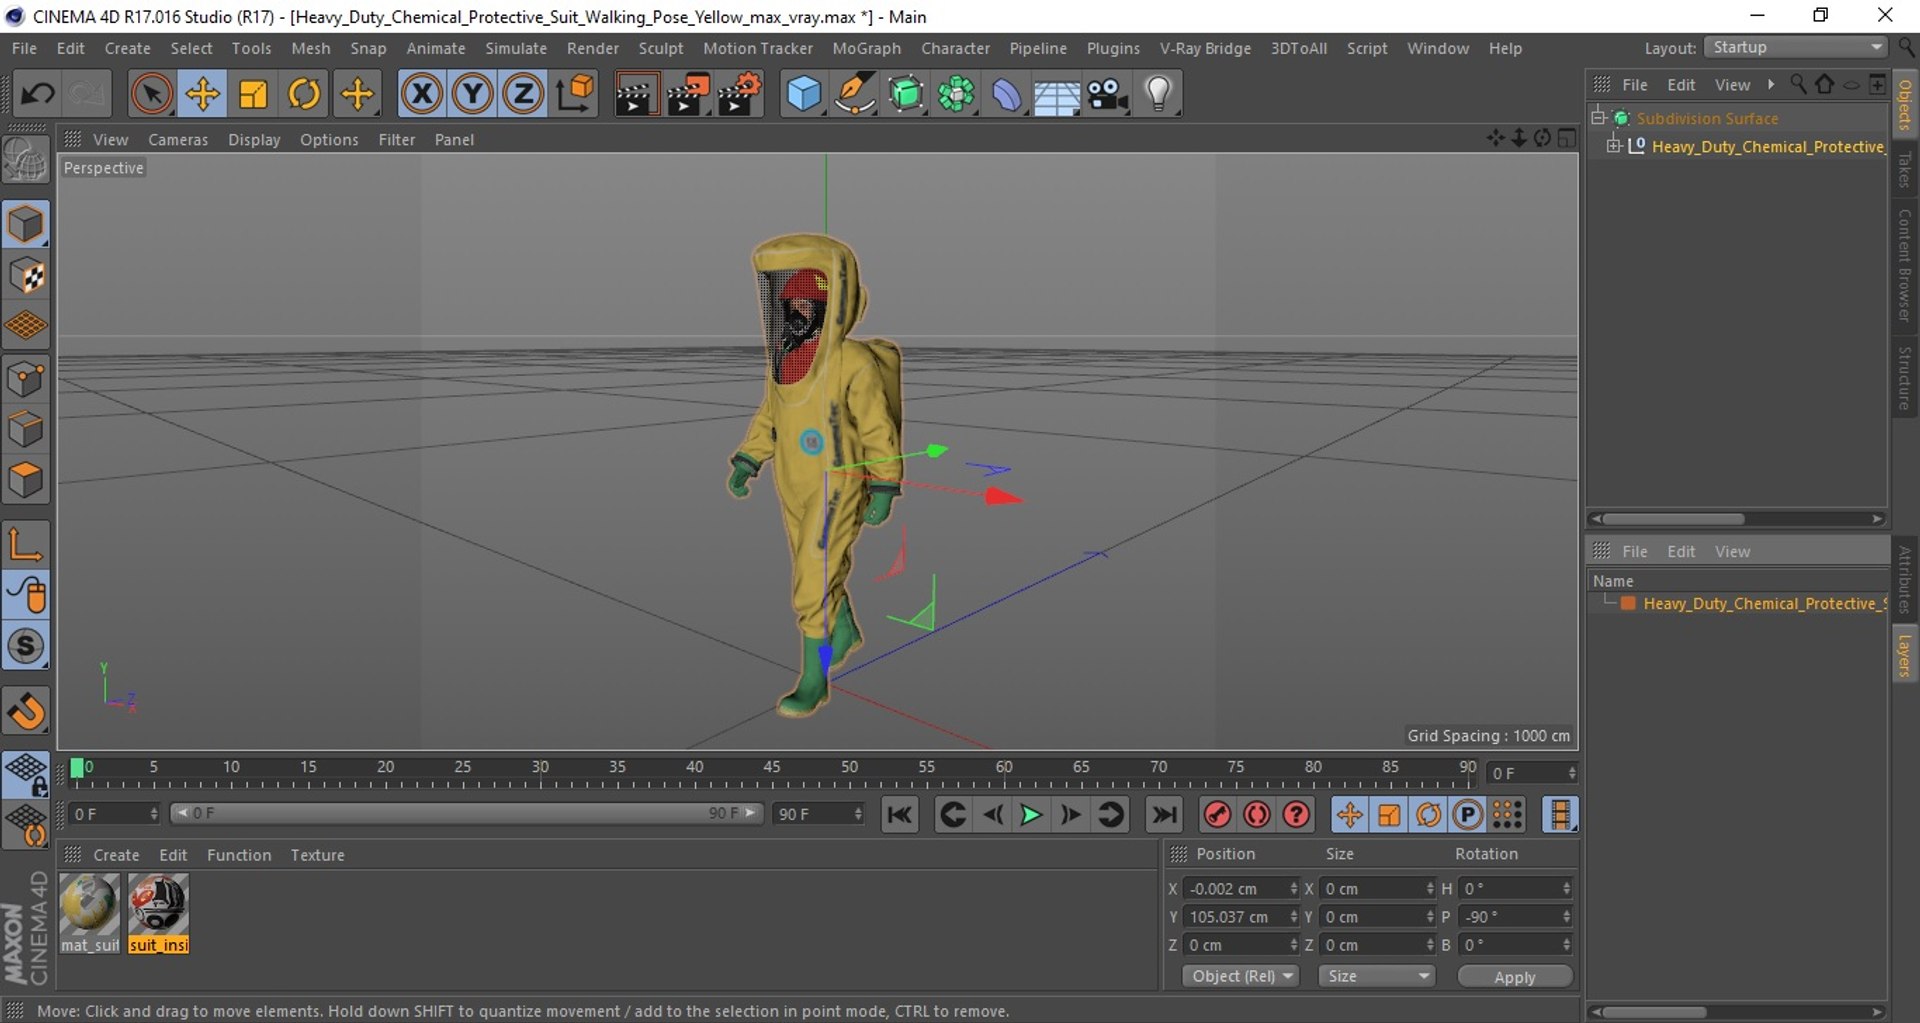The image size is (1920, 1023).
Task: Open the material Texture menu
Action: pyautogui.click(x=317, y=855)
